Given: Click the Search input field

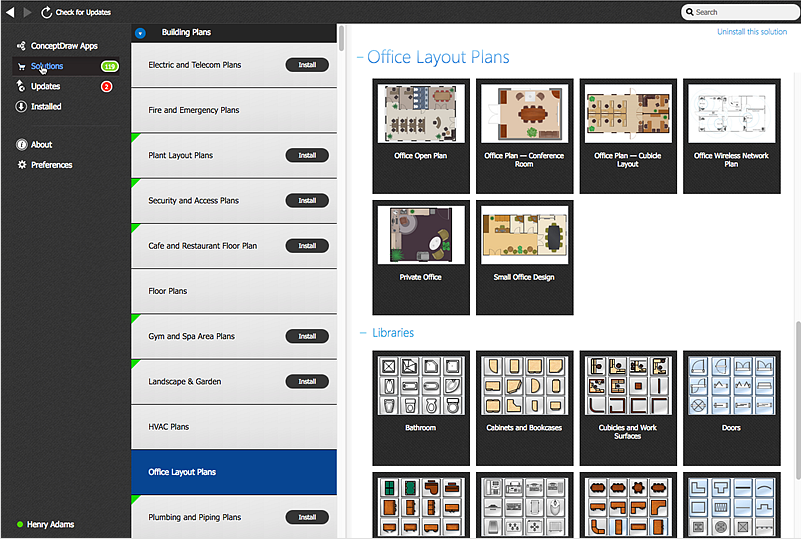Looking at the screenshot, I should click(743, 12).
